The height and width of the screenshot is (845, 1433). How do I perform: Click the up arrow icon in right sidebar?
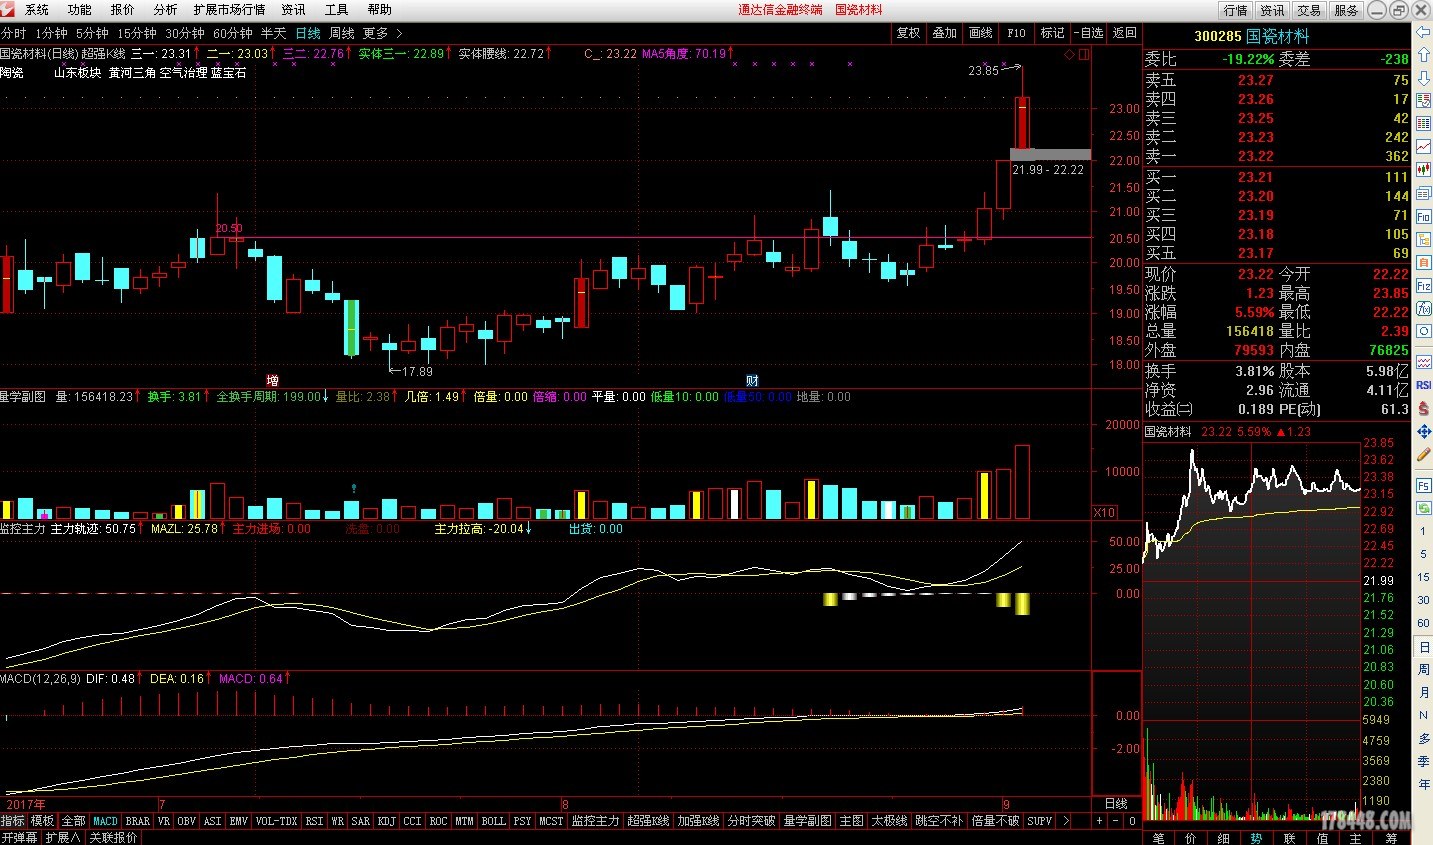(1423, 56)
